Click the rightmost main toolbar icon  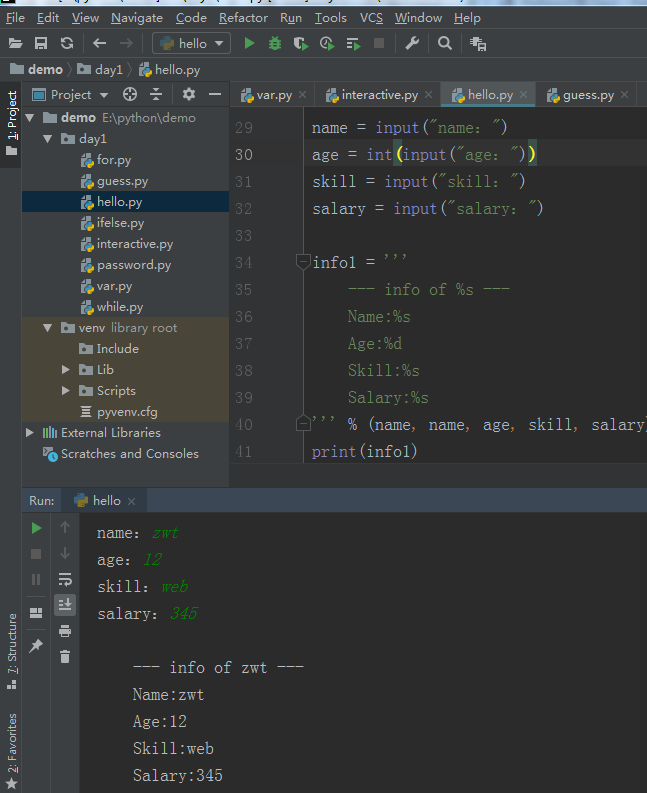[478, 44]
